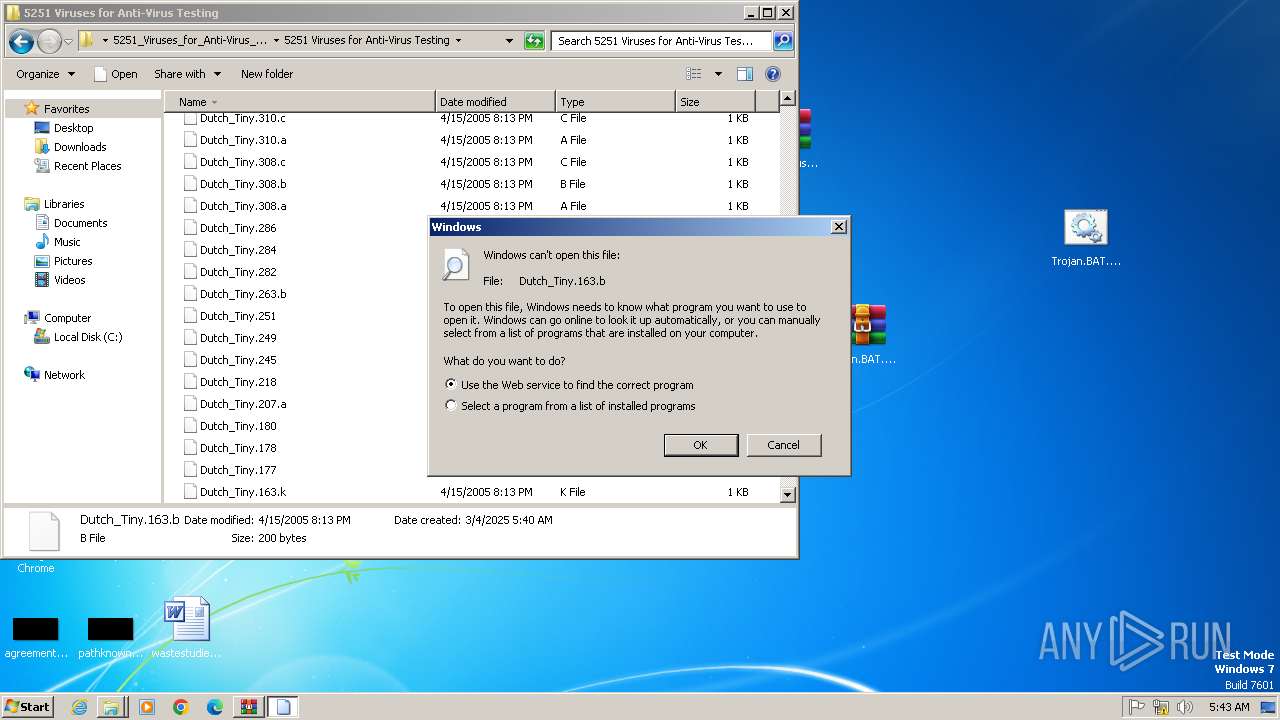Open Explorer help question mark icon
Image resolution: width=1280 pixels, height=720 pixels.
[x=772, y=74]
